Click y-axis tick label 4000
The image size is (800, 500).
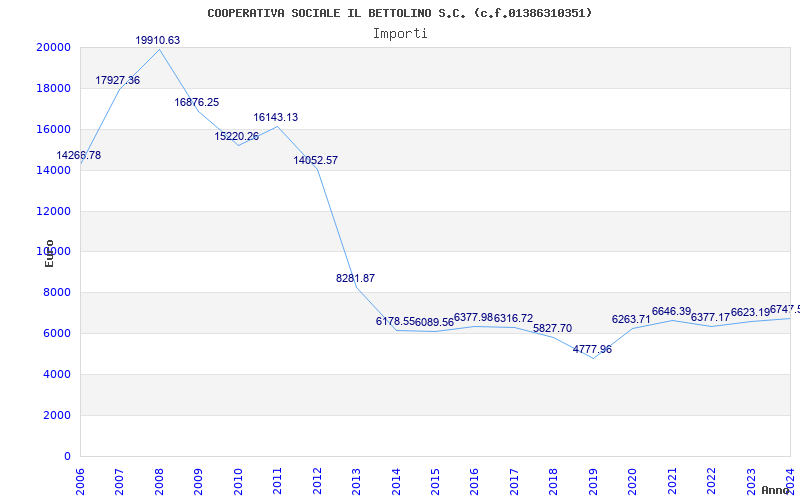pyautogui.click(x=56, y=374)
